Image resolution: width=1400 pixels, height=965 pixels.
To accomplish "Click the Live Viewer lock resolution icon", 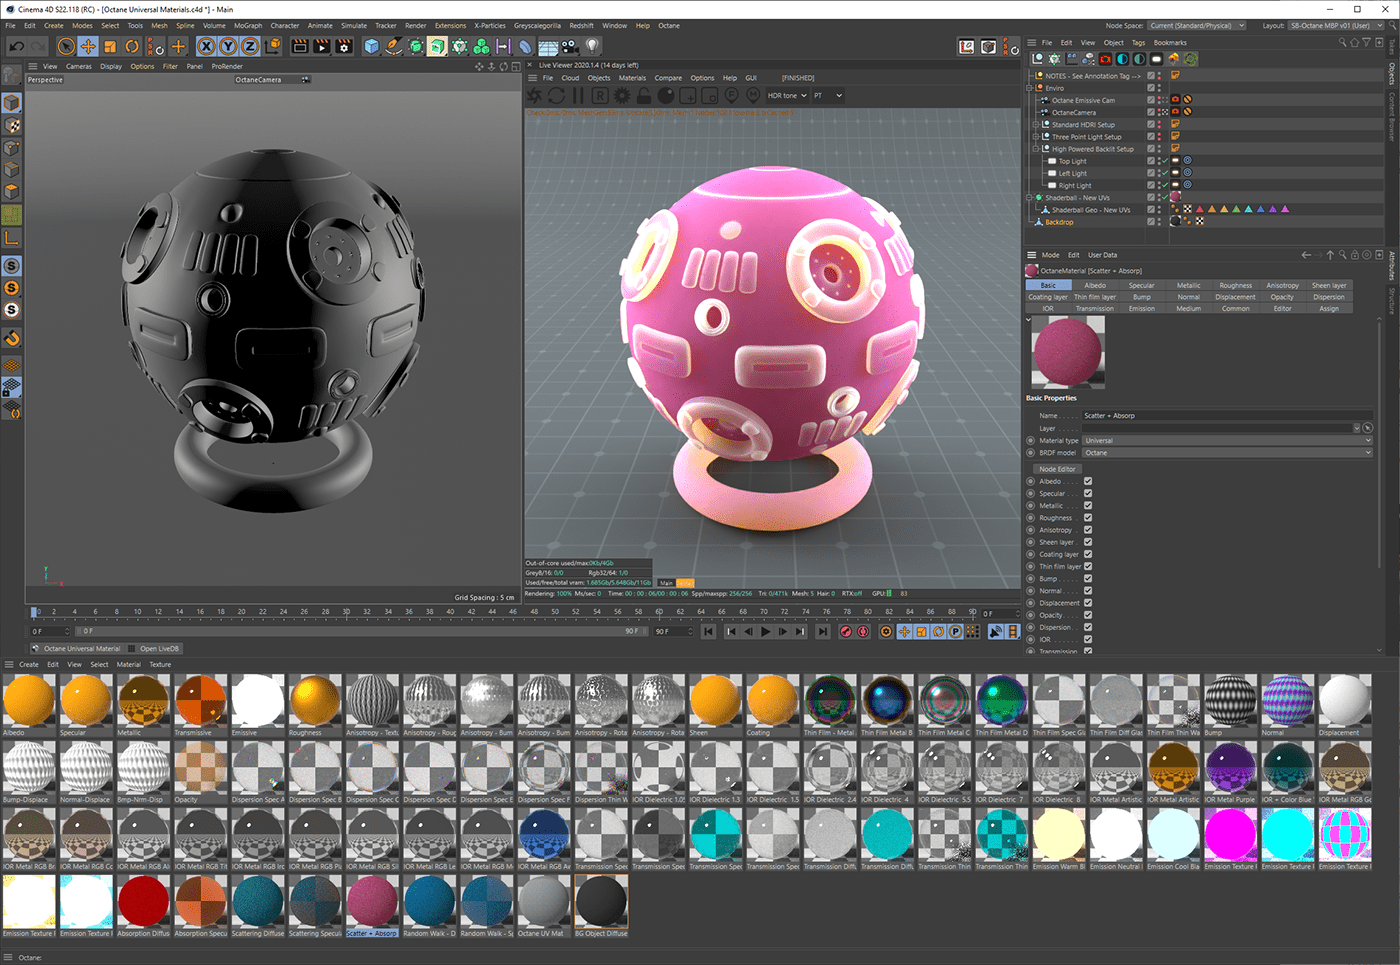I will coord(644,96).
